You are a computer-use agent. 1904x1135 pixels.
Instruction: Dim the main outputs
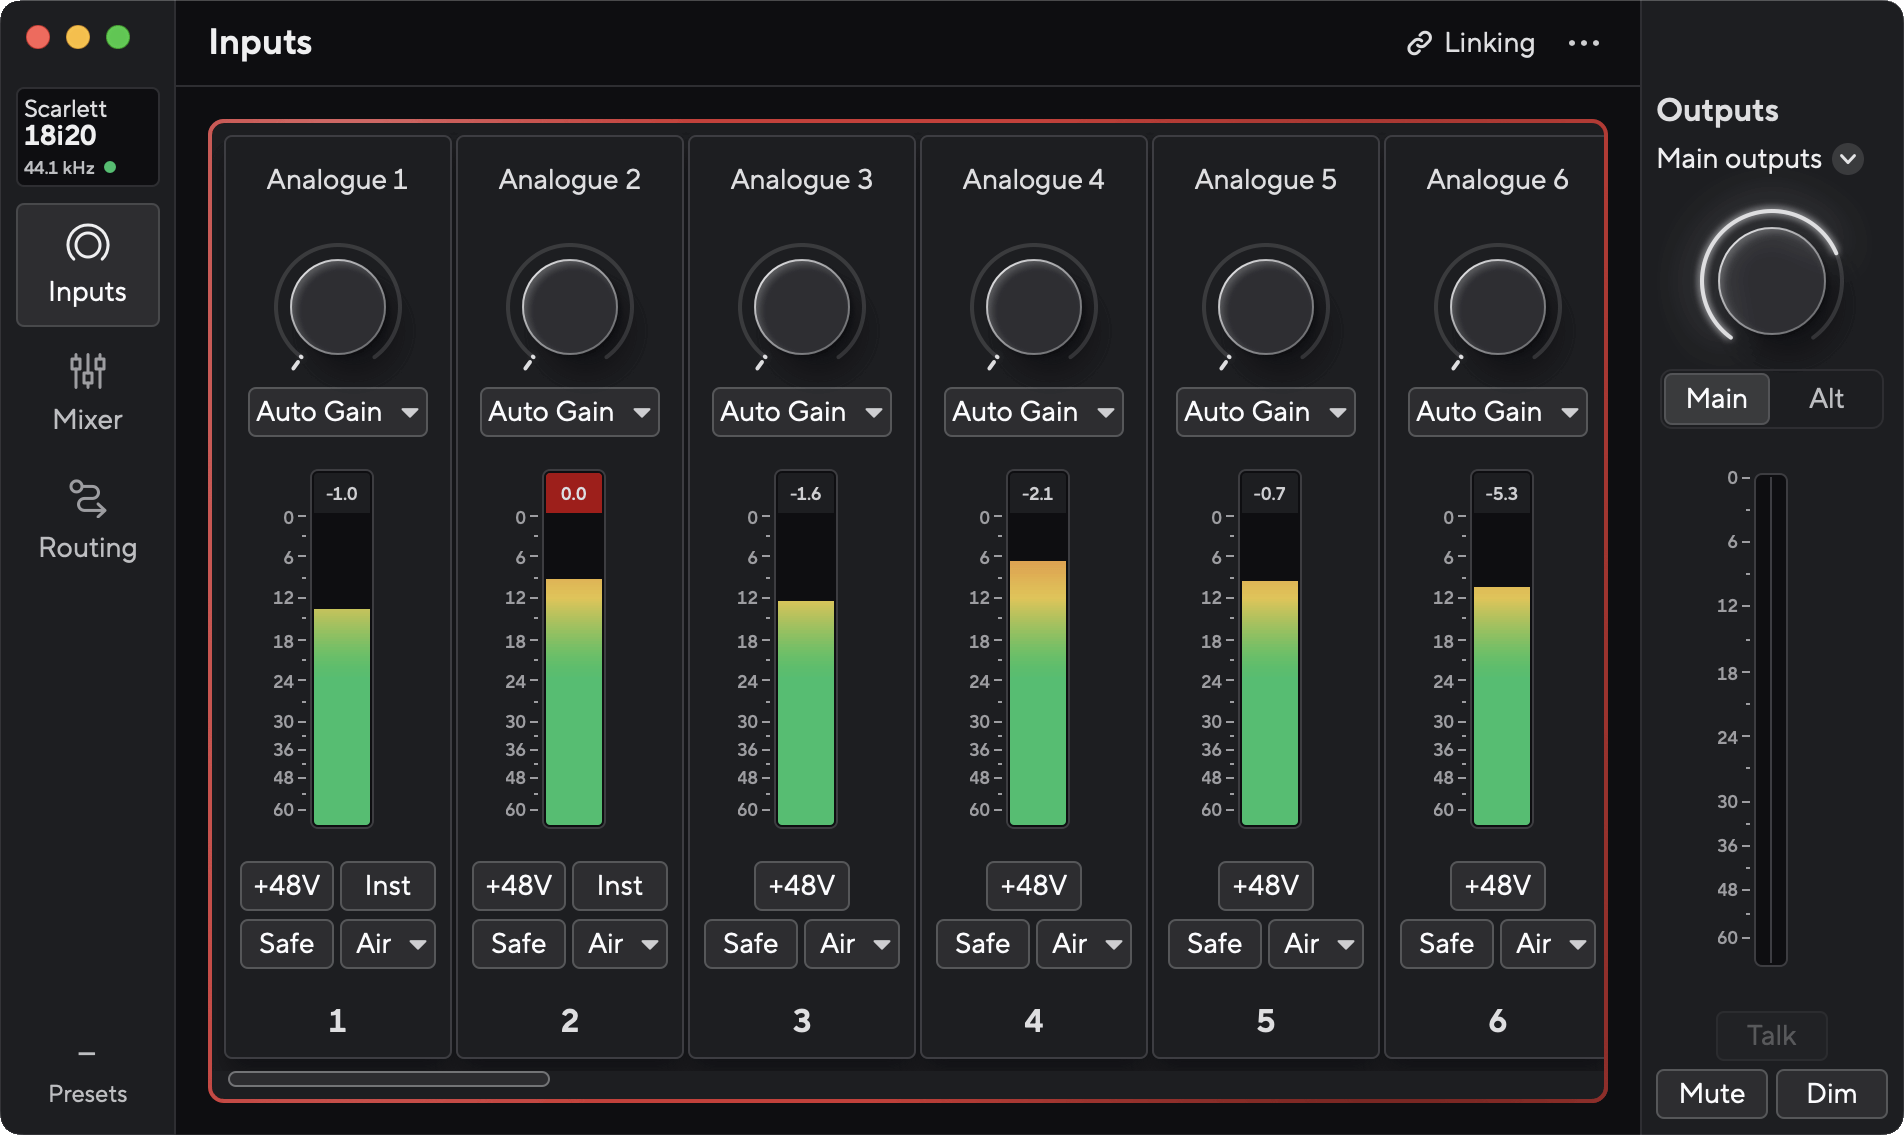(1832, 1094)
